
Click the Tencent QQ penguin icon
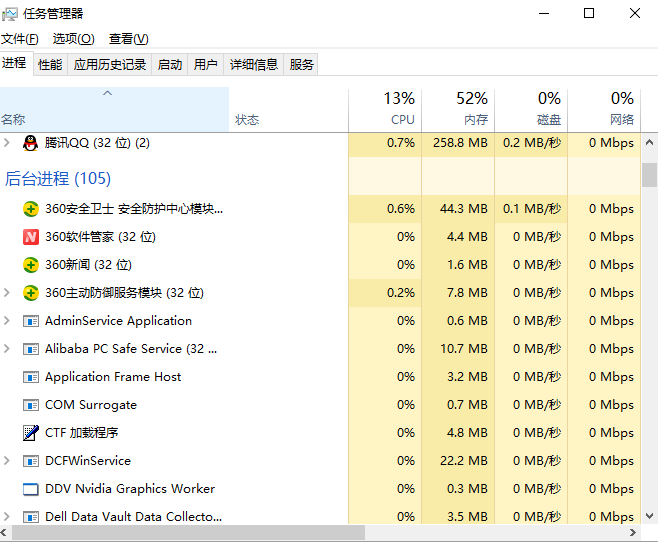(30, 143)
